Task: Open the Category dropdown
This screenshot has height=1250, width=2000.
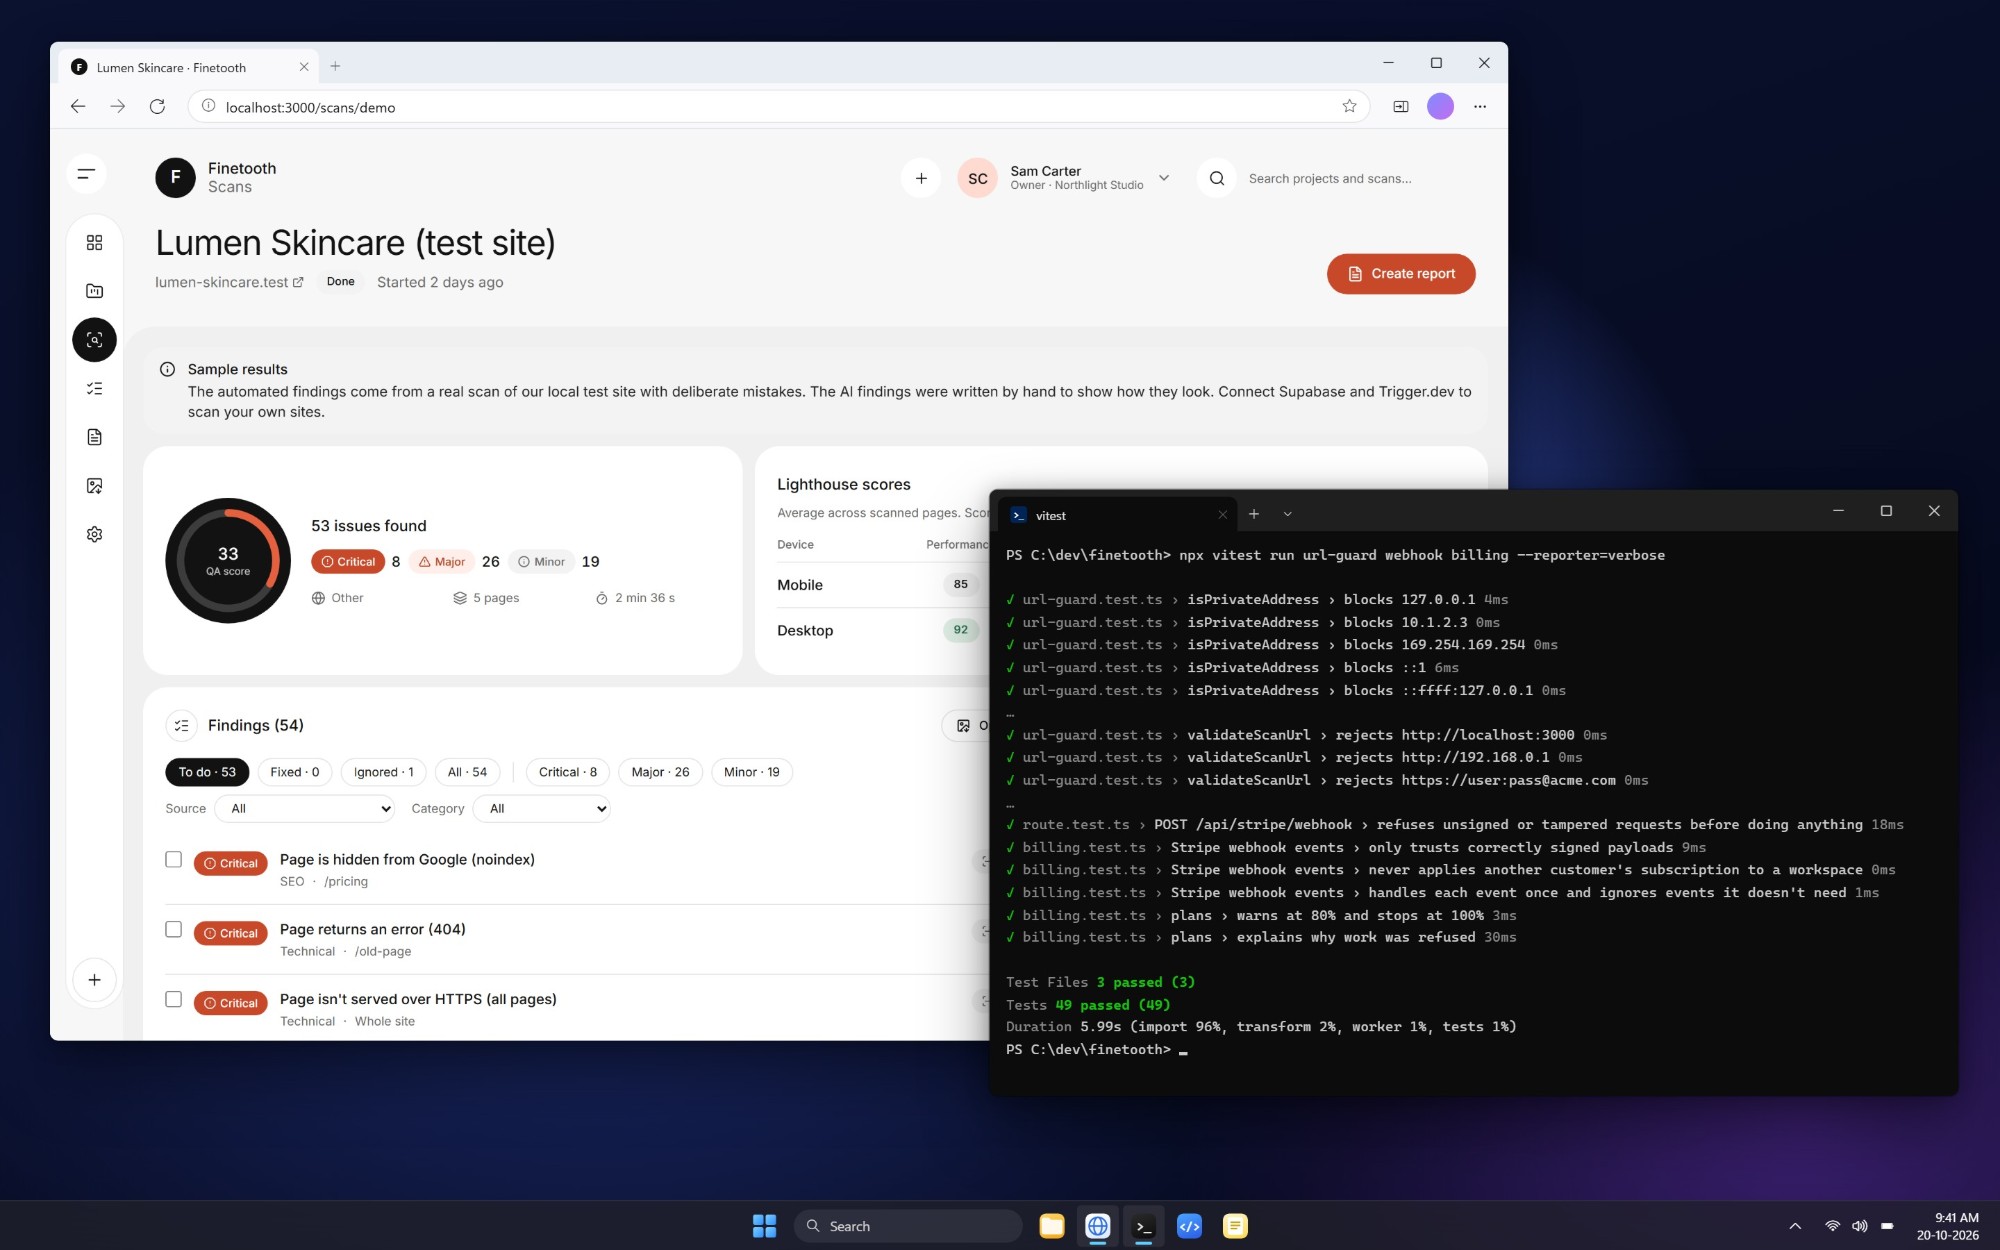Action: tap(542, 808)
